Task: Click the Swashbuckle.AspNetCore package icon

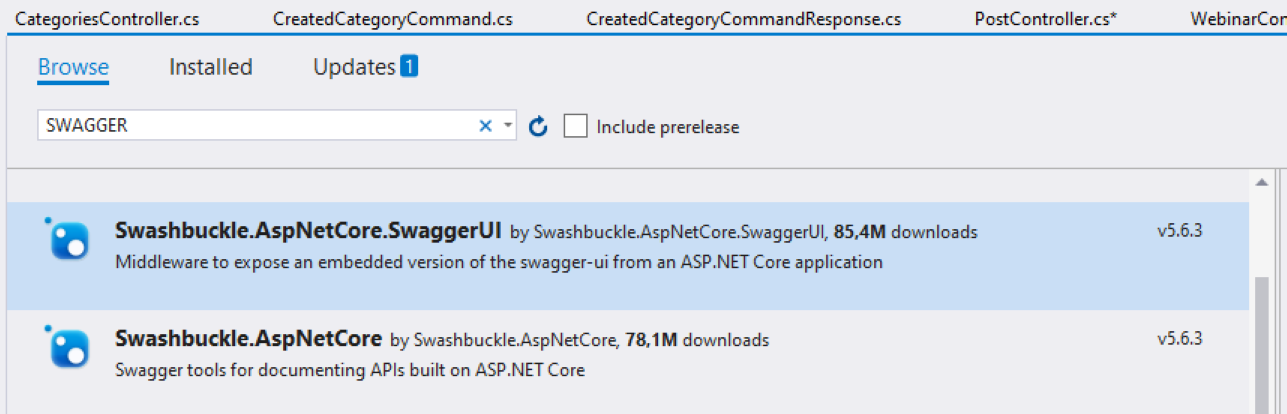Action: [x=69, y=346]
